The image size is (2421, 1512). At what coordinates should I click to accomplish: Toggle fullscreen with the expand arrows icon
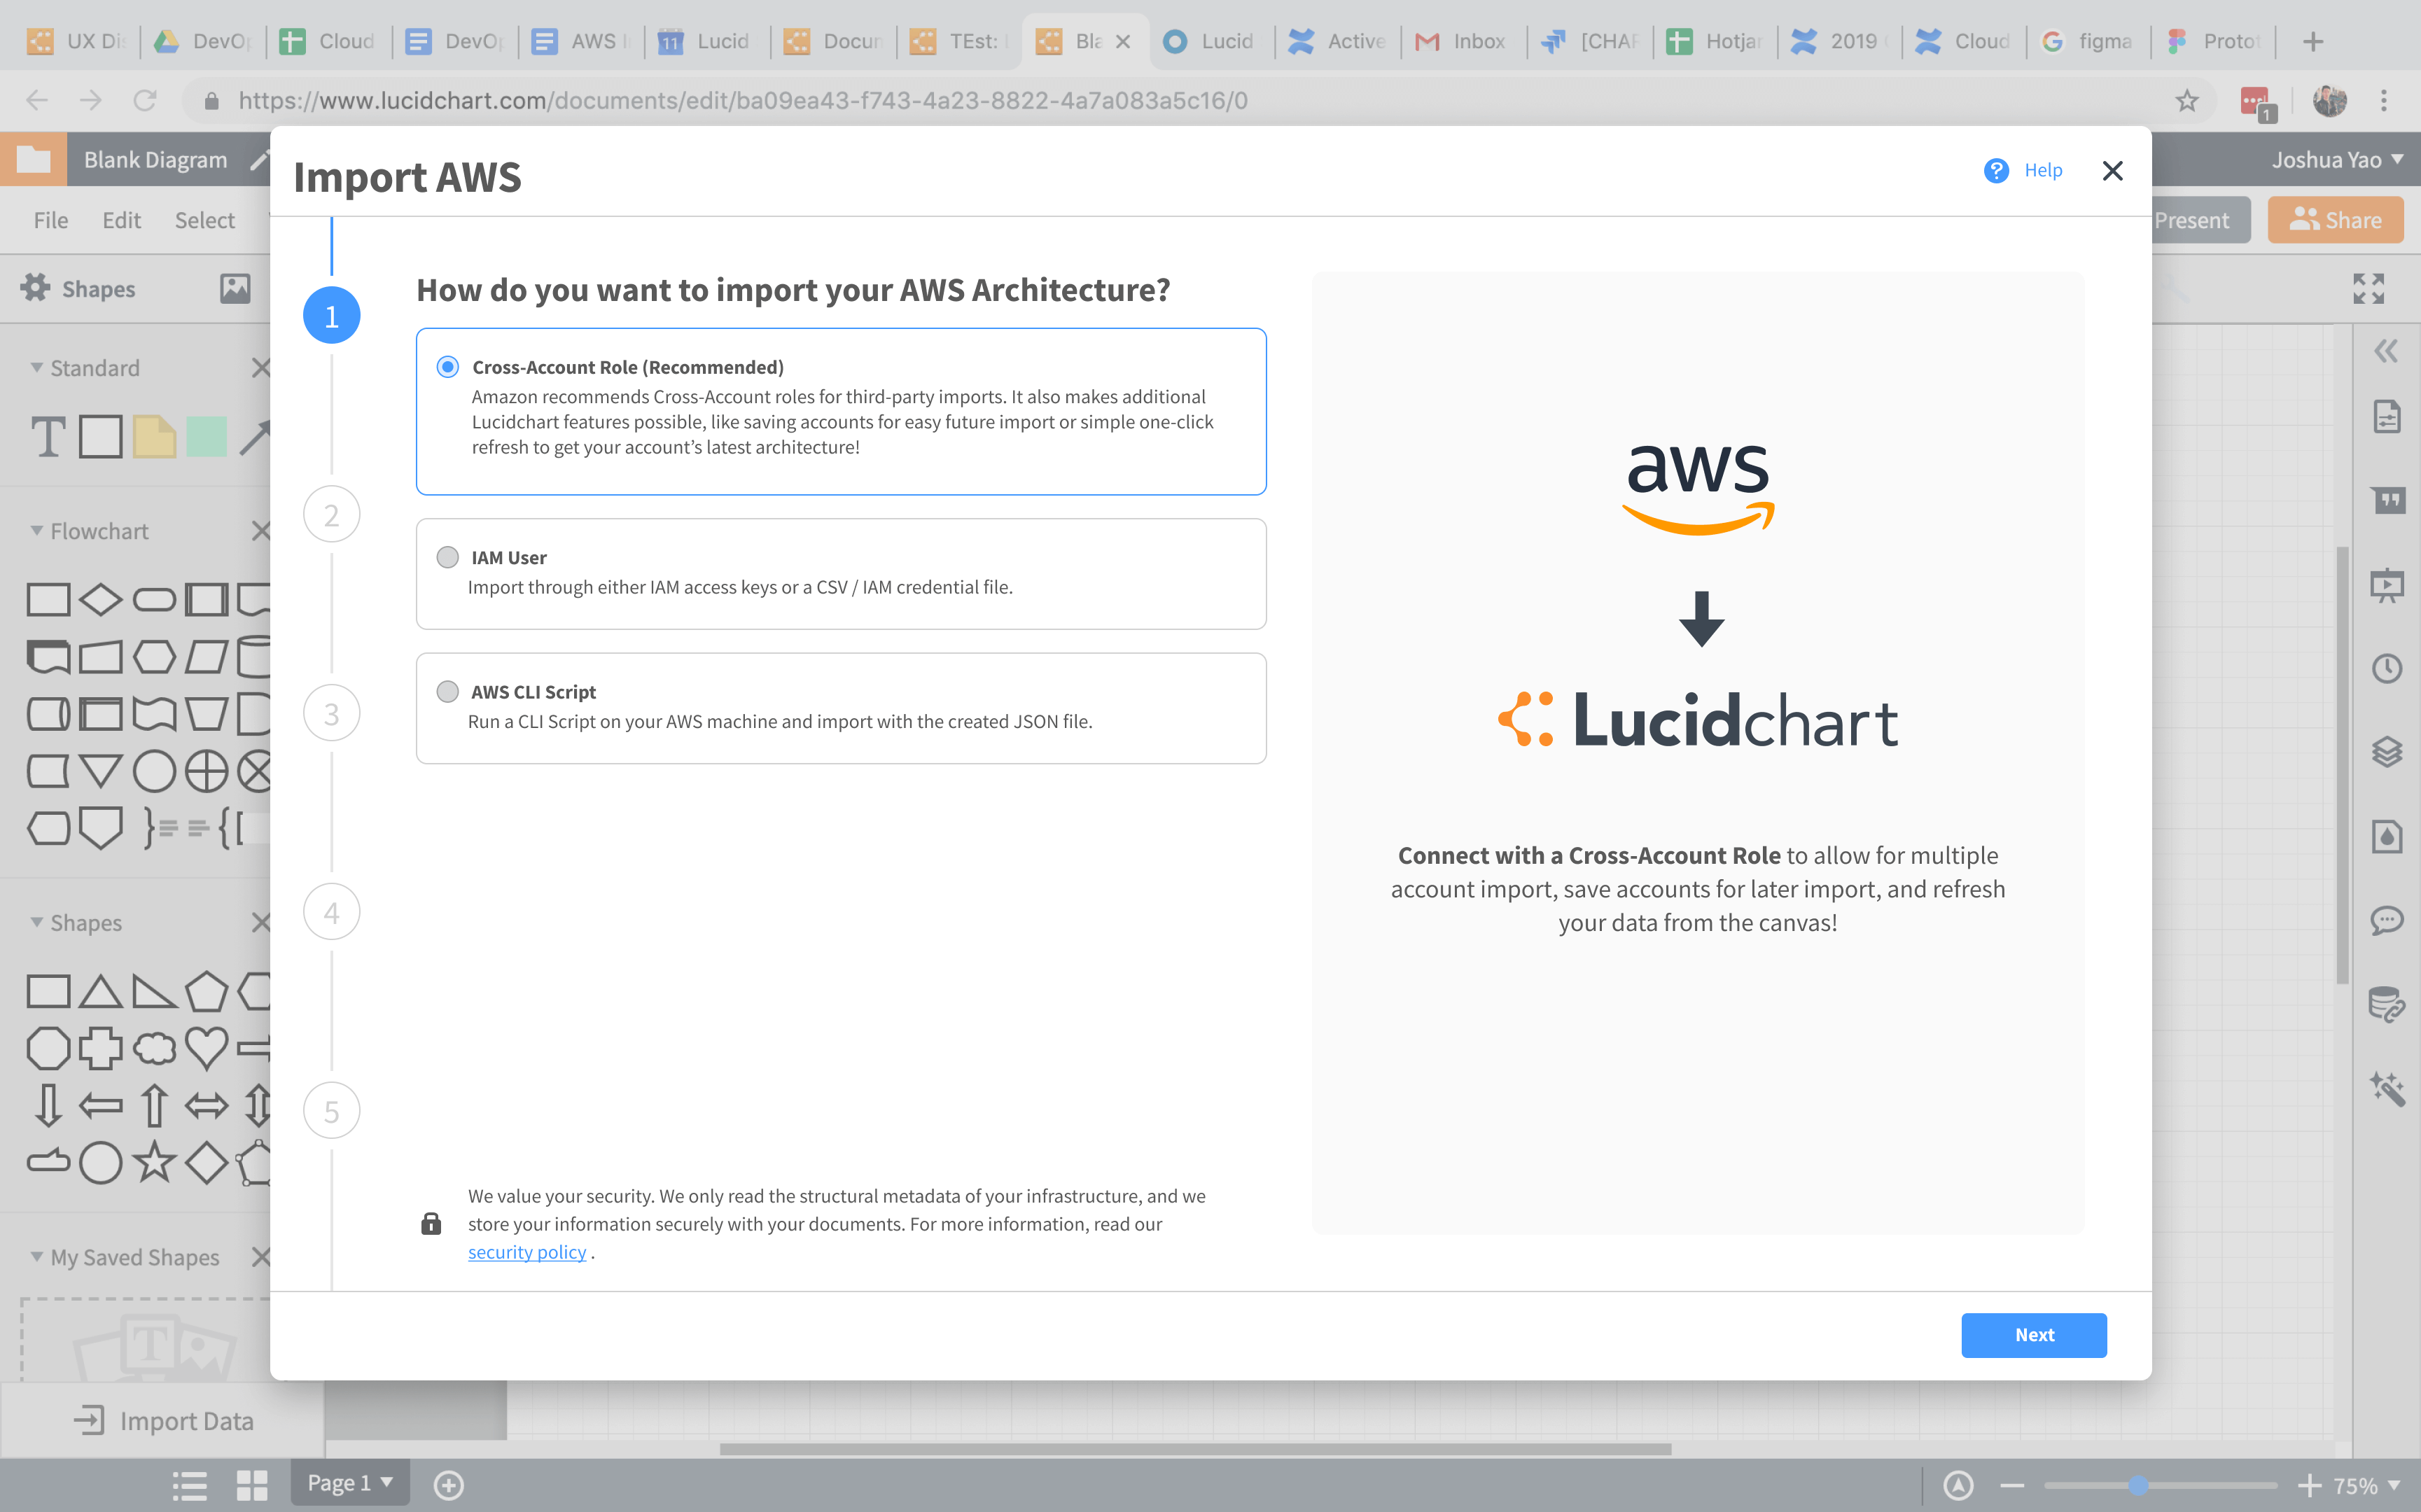click(2368, 288)
